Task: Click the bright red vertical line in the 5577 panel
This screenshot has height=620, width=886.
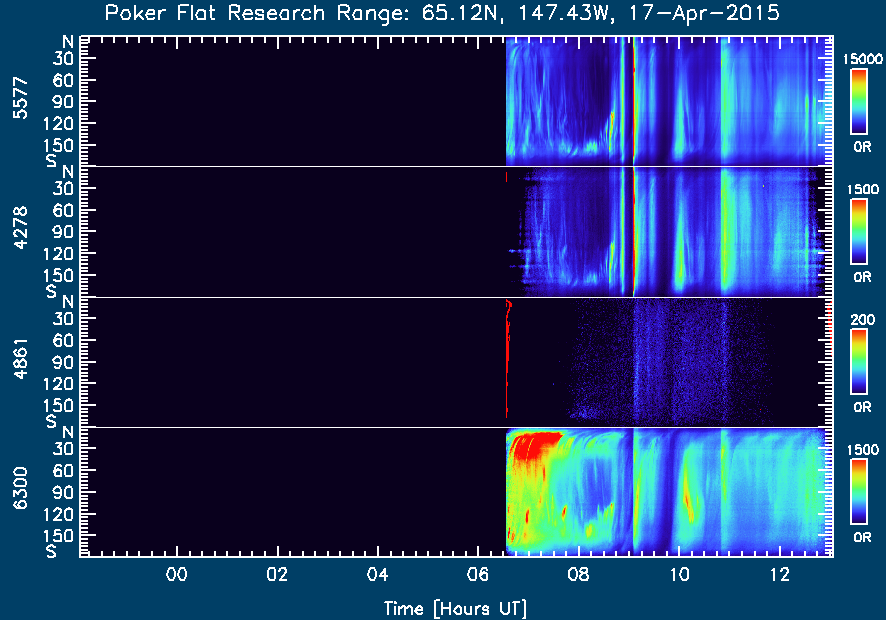Action: [x=634, y=101]
